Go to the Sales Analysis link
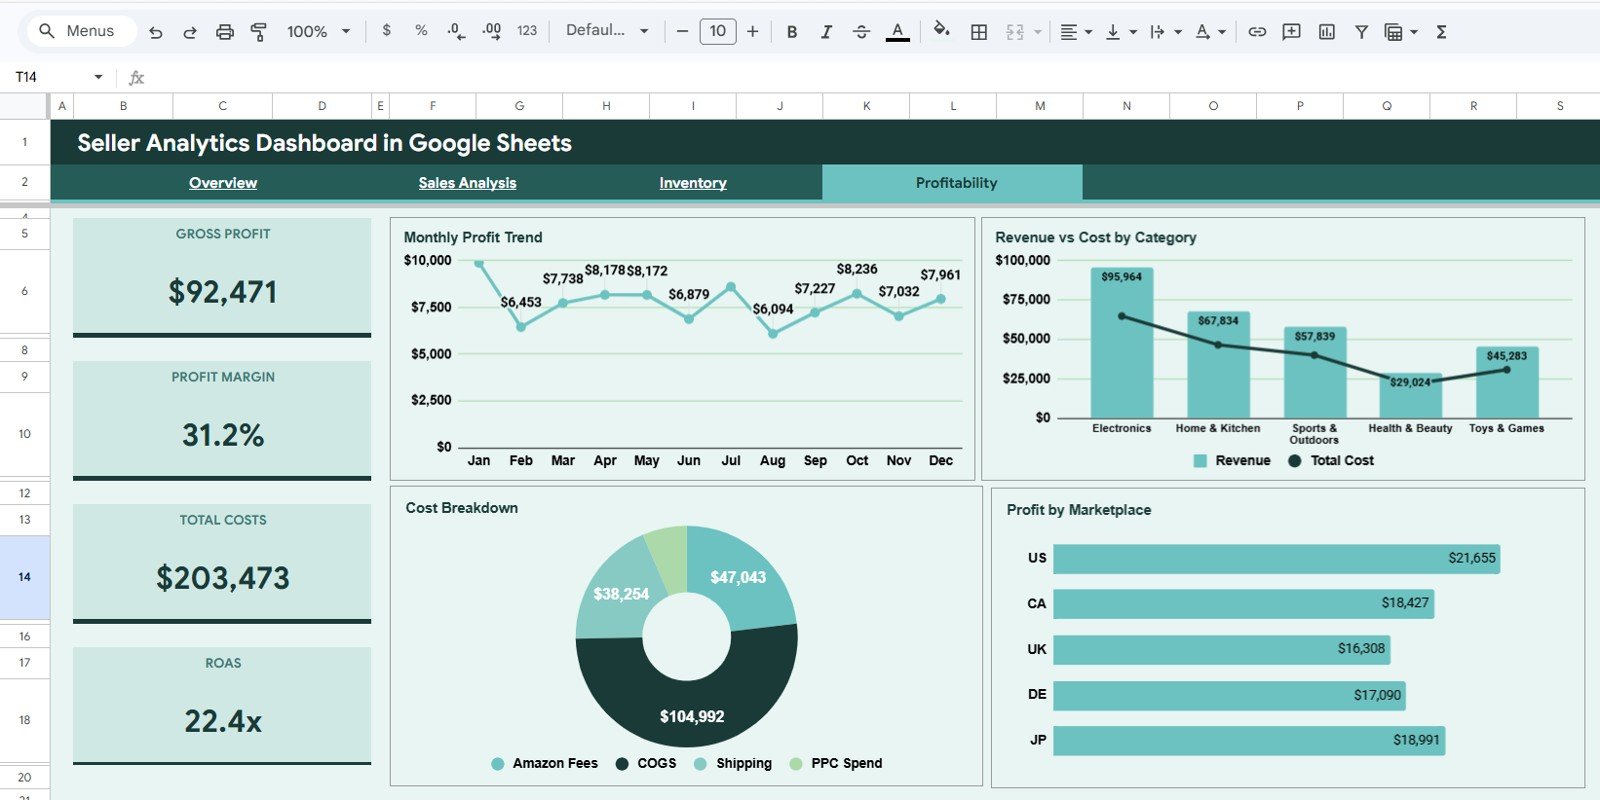 coord(467,183)
